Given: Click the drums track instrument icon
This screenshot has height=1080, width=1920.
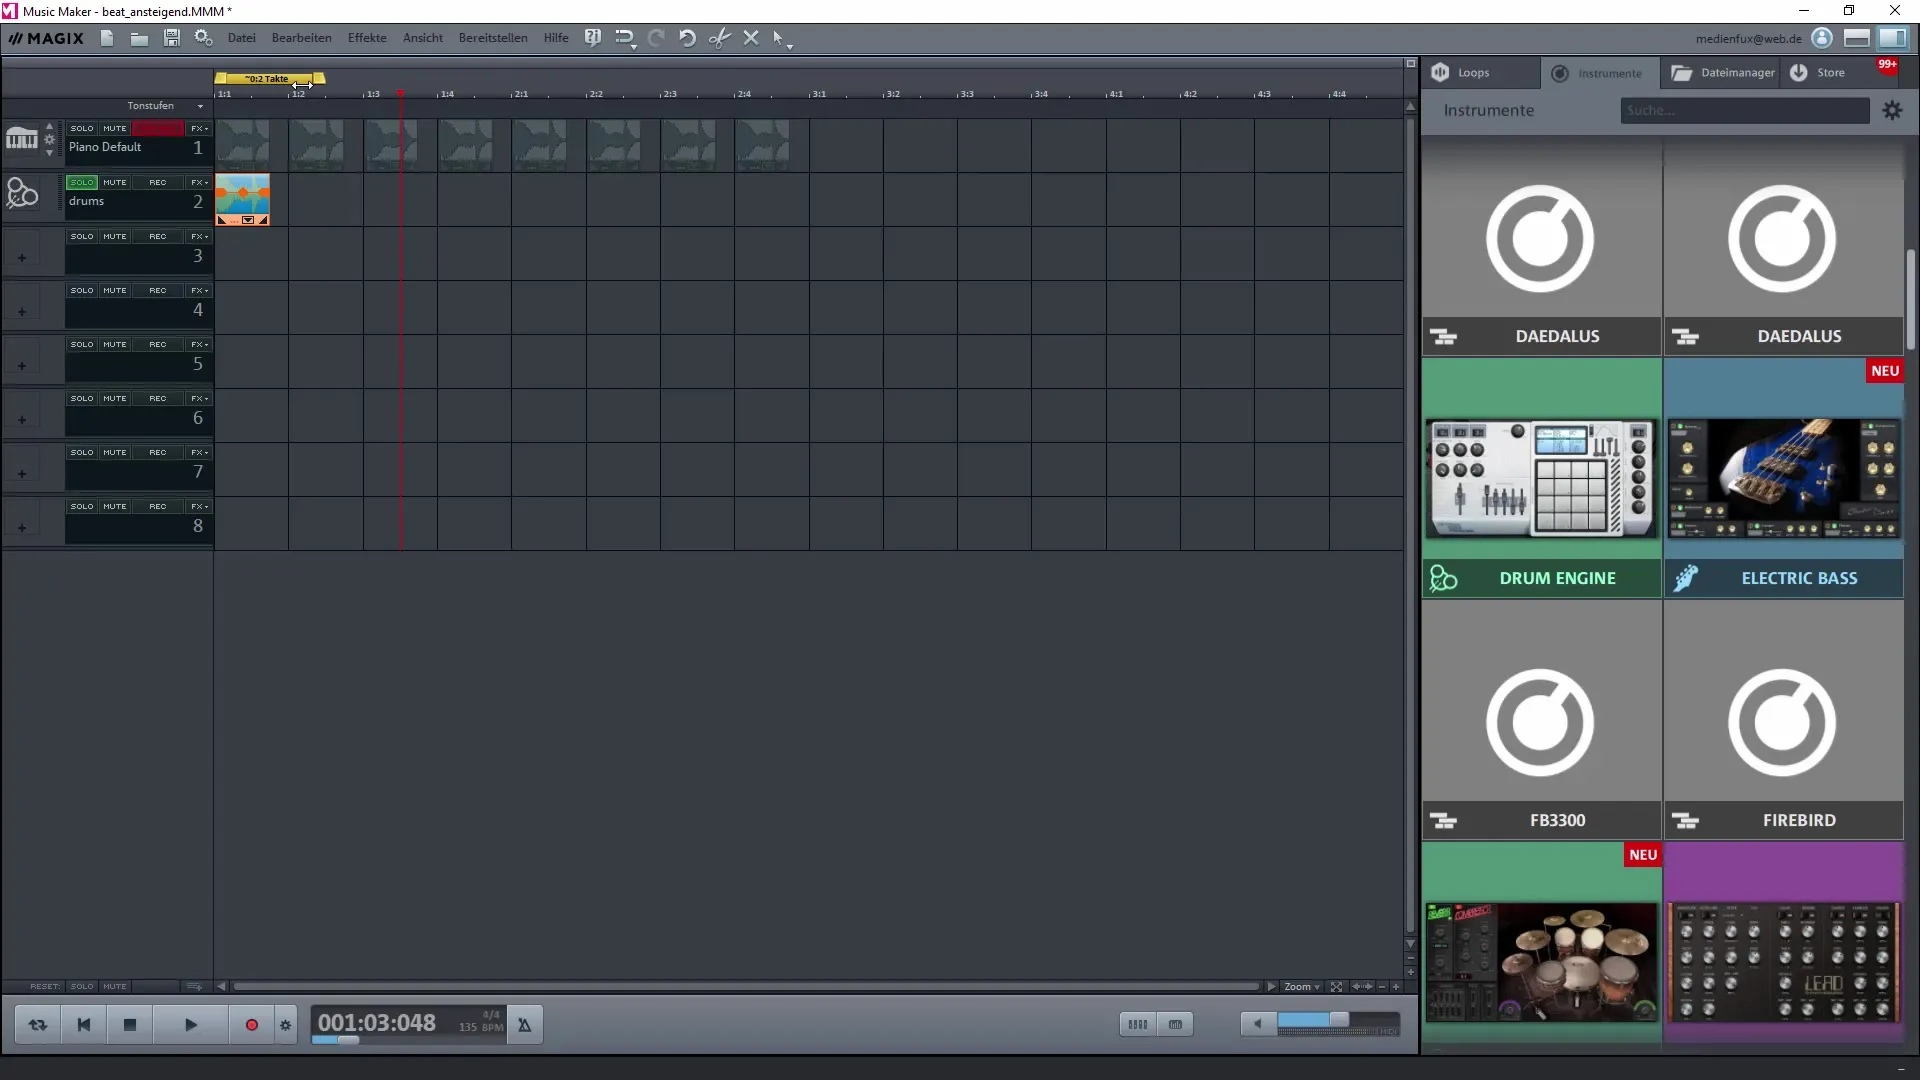Looking at the screenshot, I should (x=22, y=193).
